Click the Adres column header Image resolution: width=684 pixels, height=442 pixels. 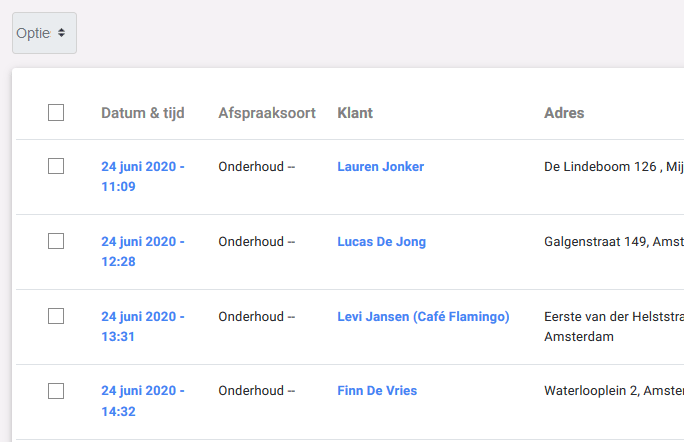coord(564,113)
